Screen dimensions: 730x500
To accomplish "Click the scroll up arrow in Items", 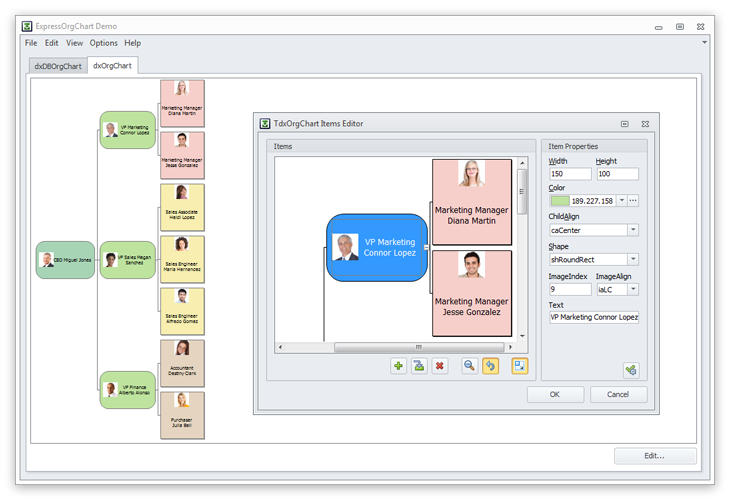I will [522, 163].
